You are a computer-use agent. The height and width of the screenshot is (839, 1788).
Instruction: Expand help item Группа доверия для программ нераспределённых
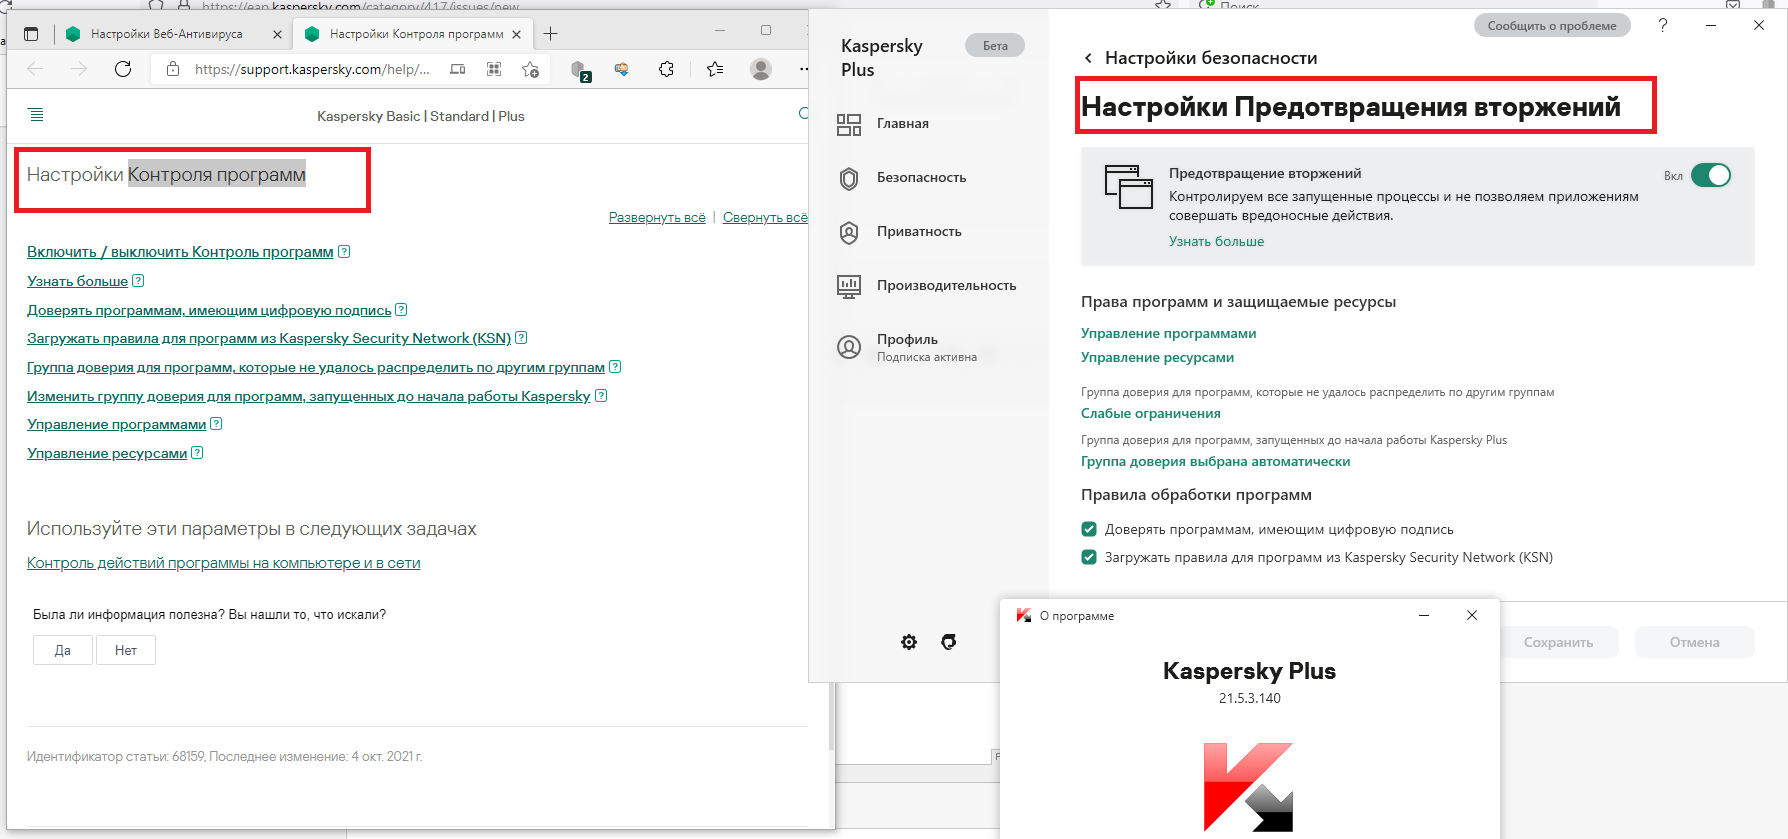coord(316,367)
